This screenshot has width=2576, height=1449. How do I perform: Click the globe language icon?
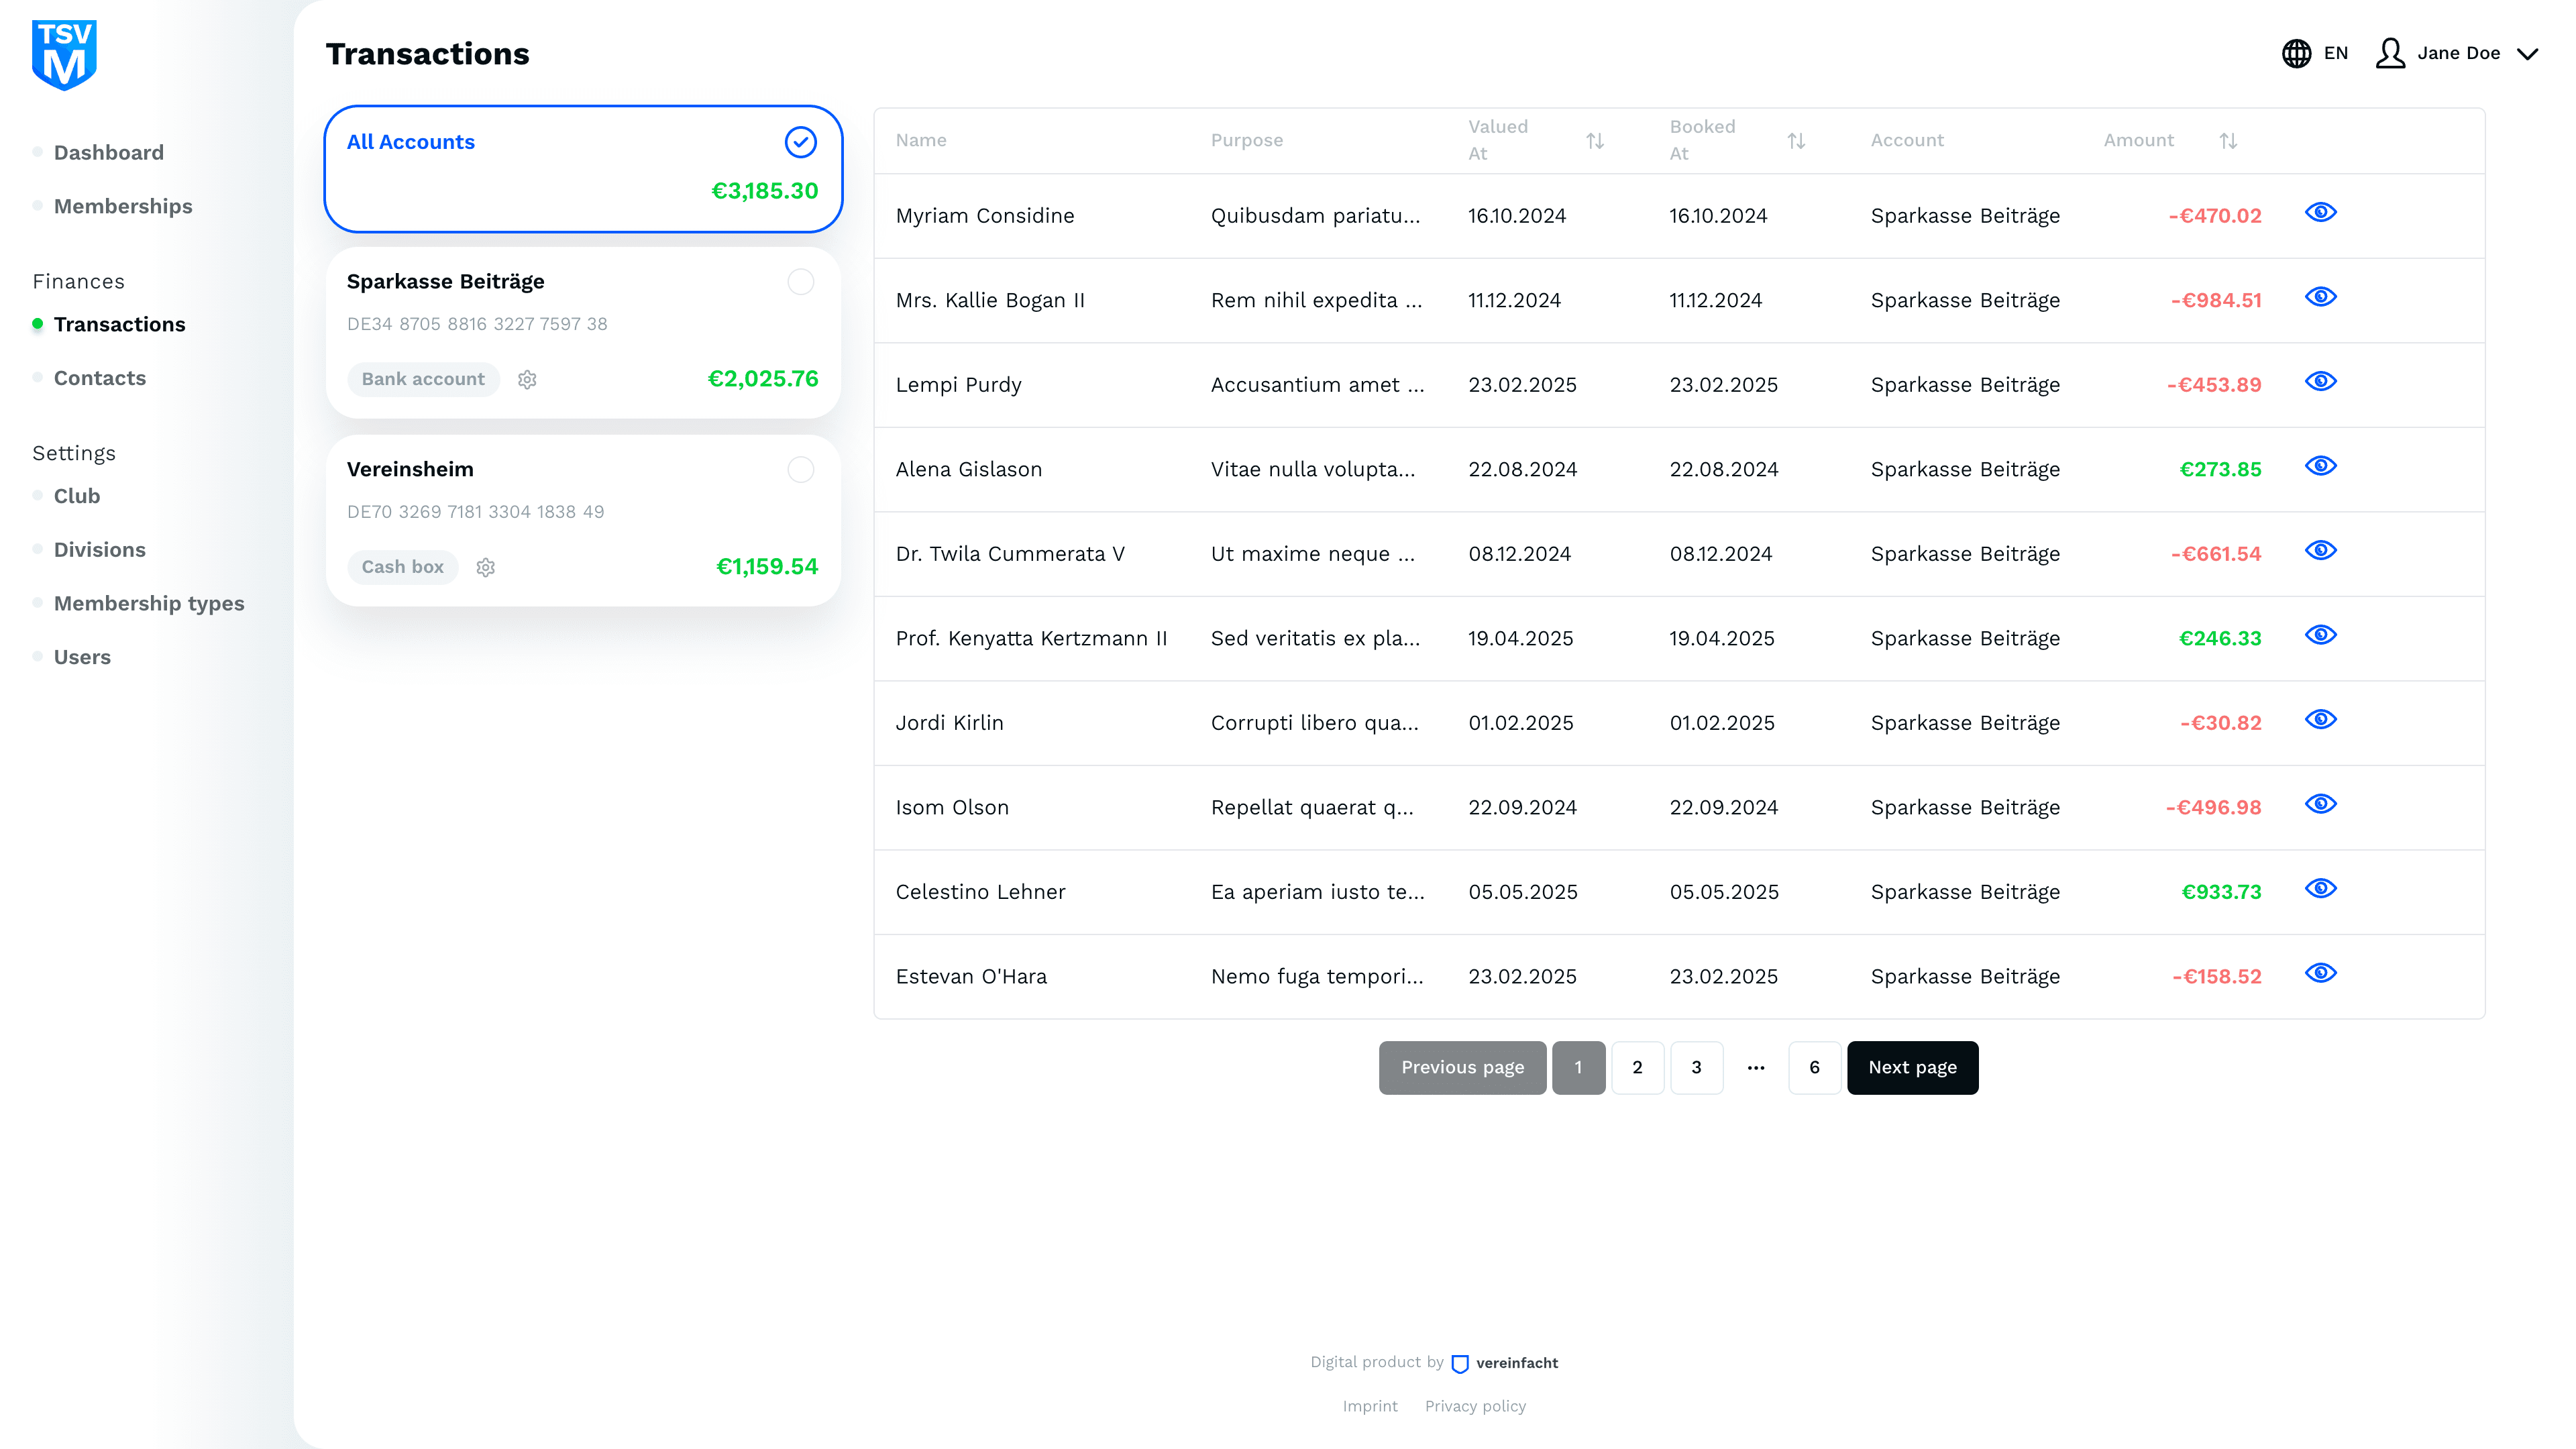coord(2296,53)
